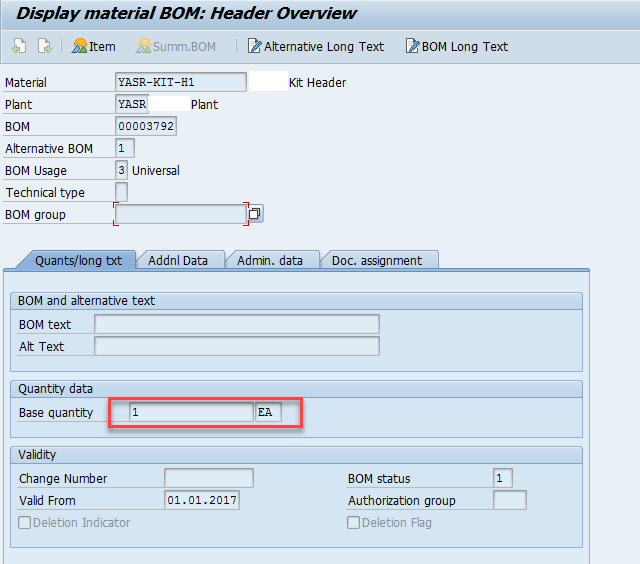Toggle the Deletion Indicator checkbox

click(x=24, y=522)
